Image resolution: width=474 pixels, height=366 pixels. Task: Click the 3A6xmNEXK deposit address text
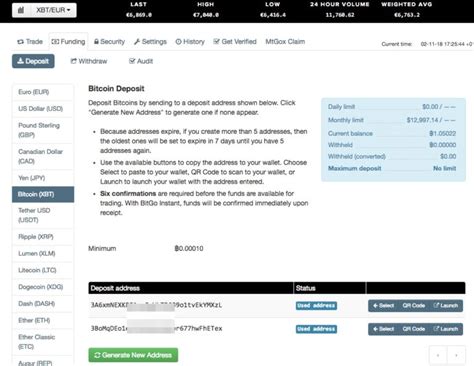(156, 305)
